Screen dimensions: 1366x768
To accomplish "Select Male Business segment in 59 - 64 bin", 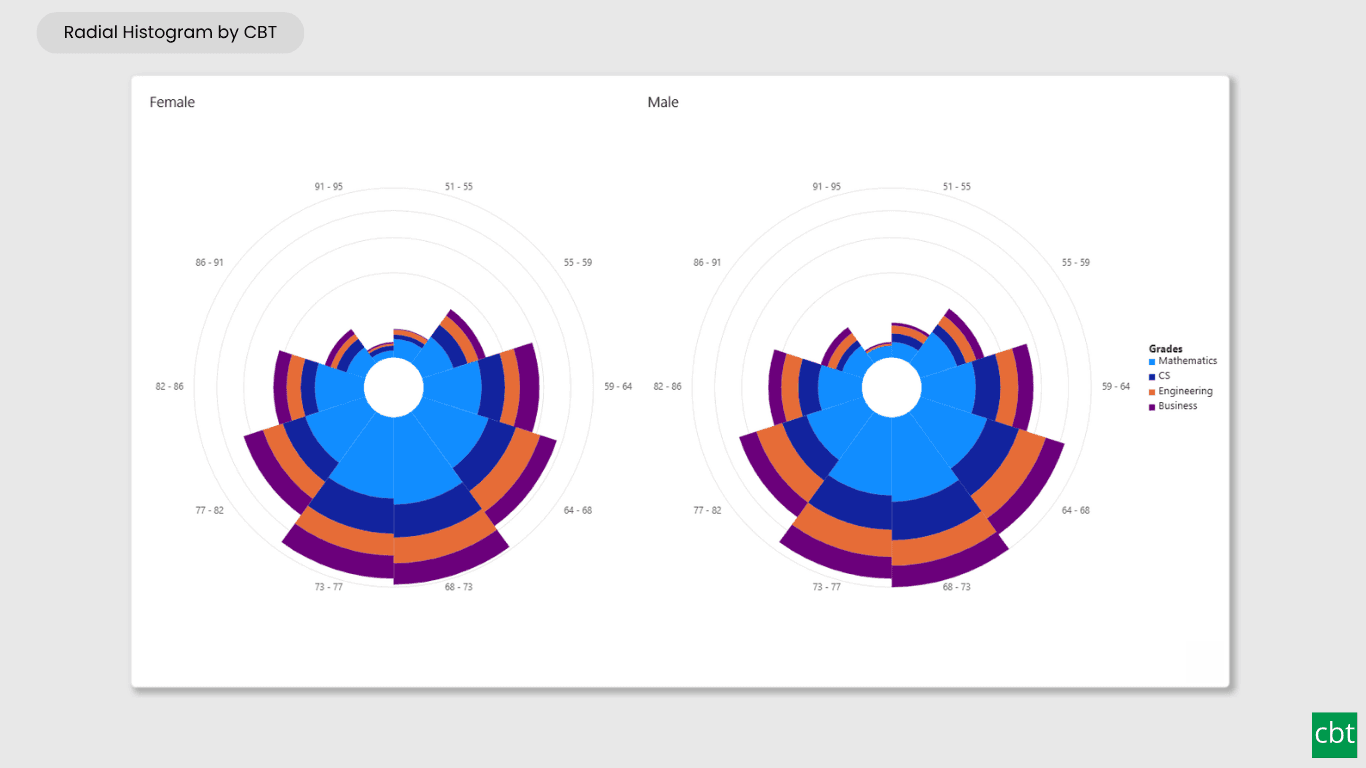I will click(1024, 388).
